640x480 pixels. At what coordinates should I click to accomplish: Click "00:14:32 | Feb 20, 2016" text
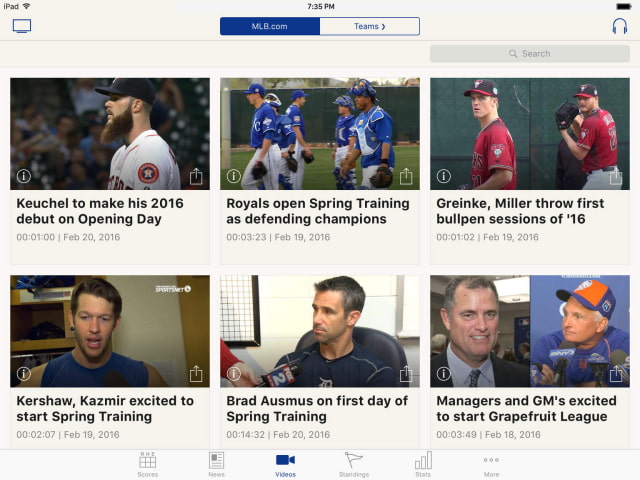[278, 435]
